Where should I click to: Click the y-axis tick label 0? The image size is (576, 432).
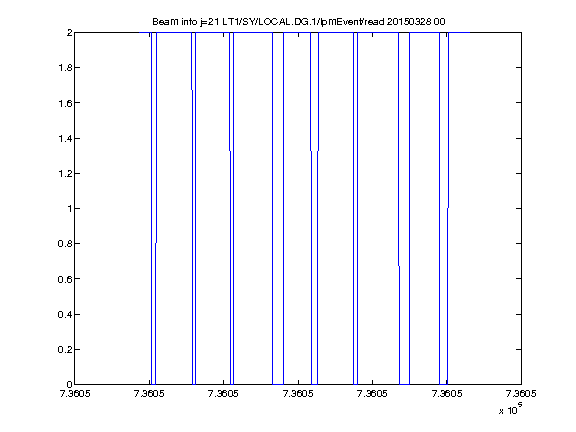(x=69, y=385)
